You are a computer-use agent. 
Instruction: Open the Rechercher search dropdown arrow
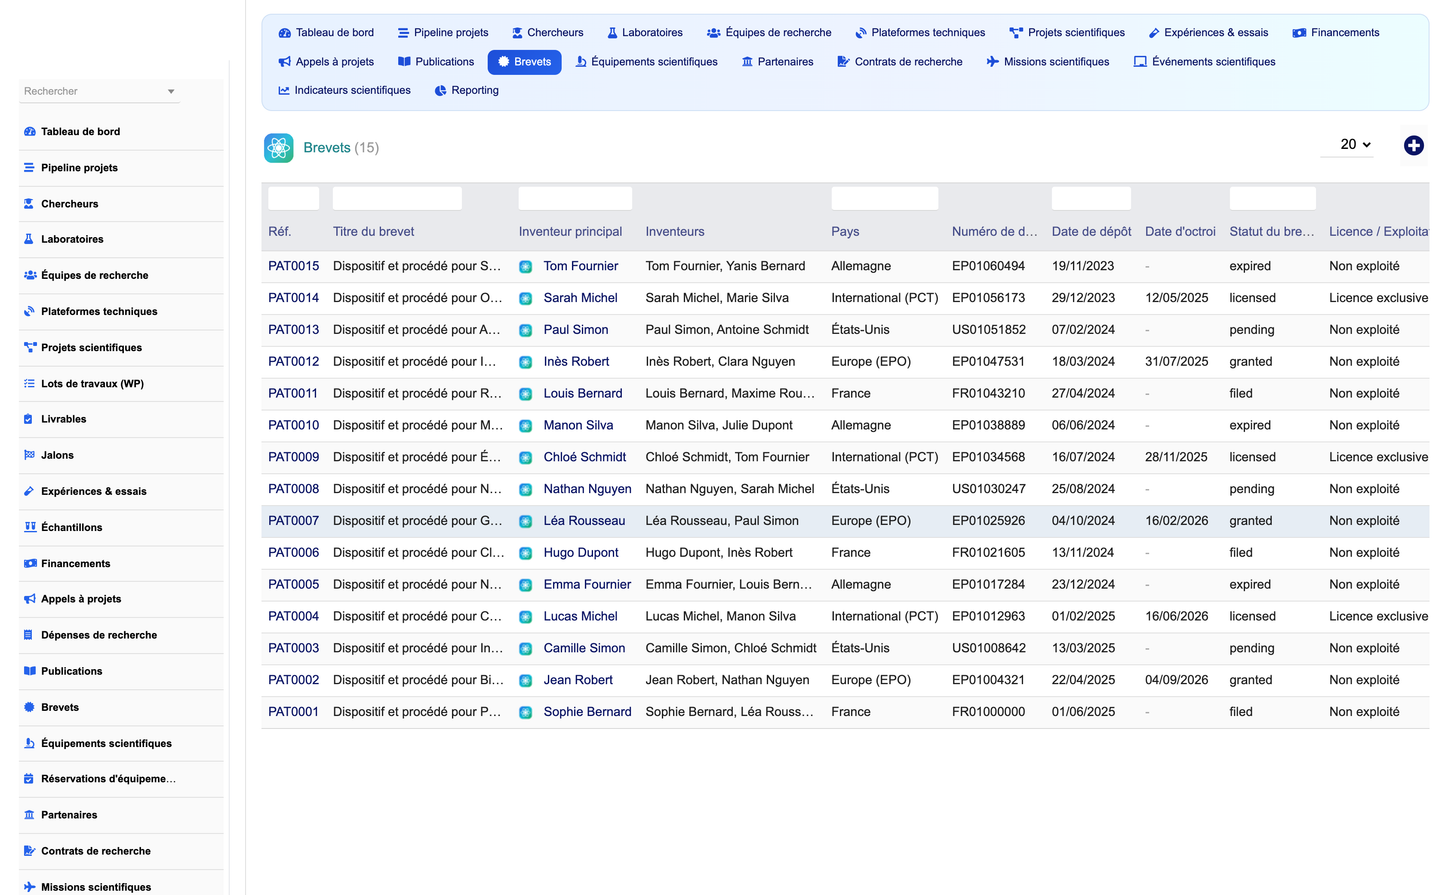171,91
